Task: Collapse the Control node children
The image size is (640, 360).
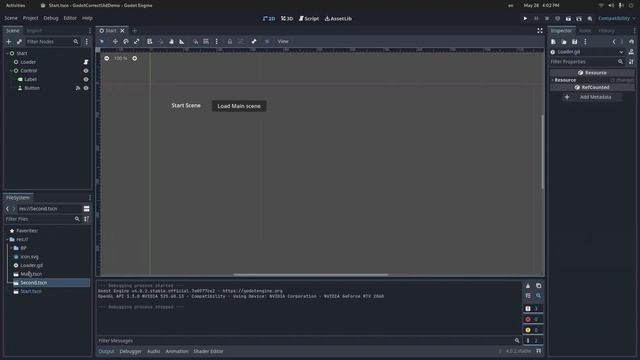Action: (11, 71)
